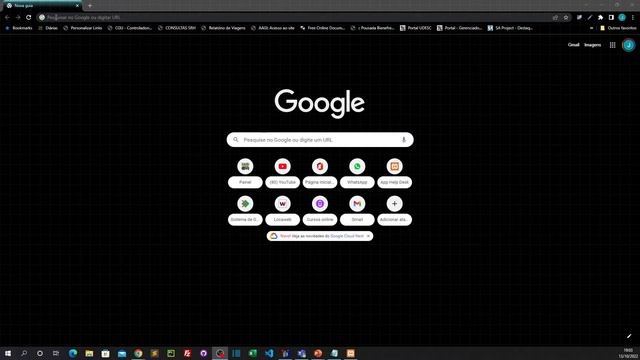Dismiss the Google Cloud Next promo
Screen dimensions: 640x360
point(368,236)
